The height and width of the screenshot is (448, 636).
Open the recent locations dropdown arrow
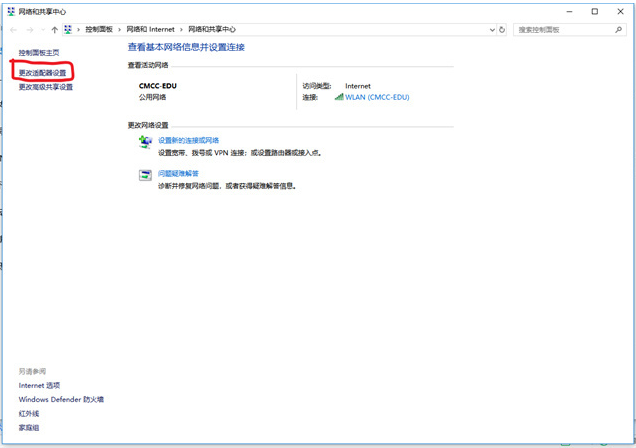tap(43, 30)
